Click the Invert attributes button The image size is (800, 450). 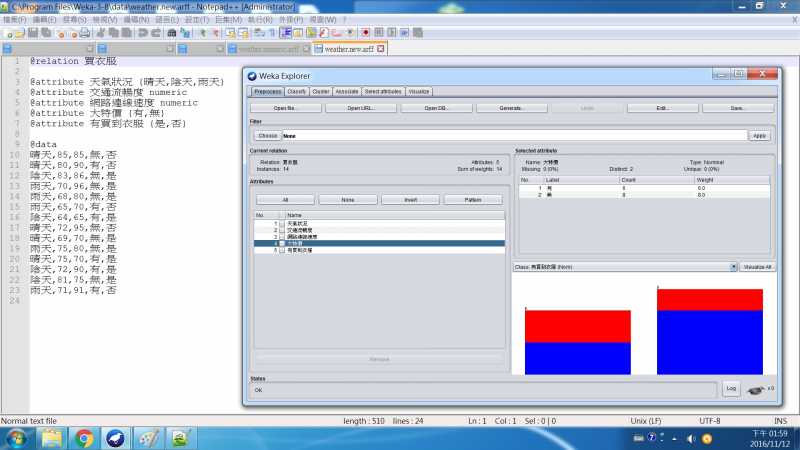[411, 200]
